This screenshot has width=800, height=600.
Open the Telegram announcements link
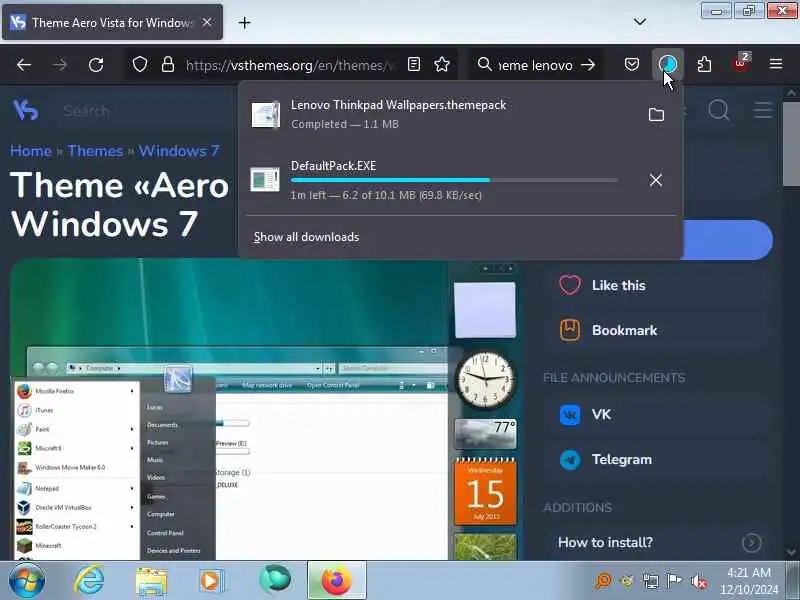pos(656,459)
